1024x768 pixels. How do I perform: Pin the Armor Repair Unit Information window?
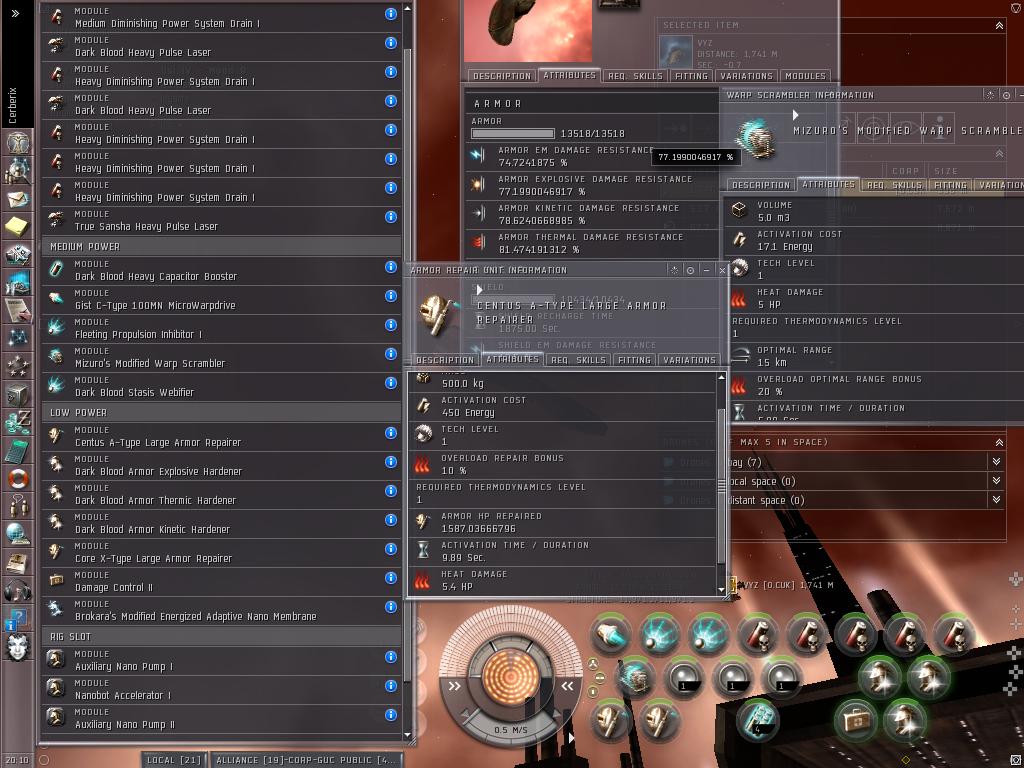(690, 270)
